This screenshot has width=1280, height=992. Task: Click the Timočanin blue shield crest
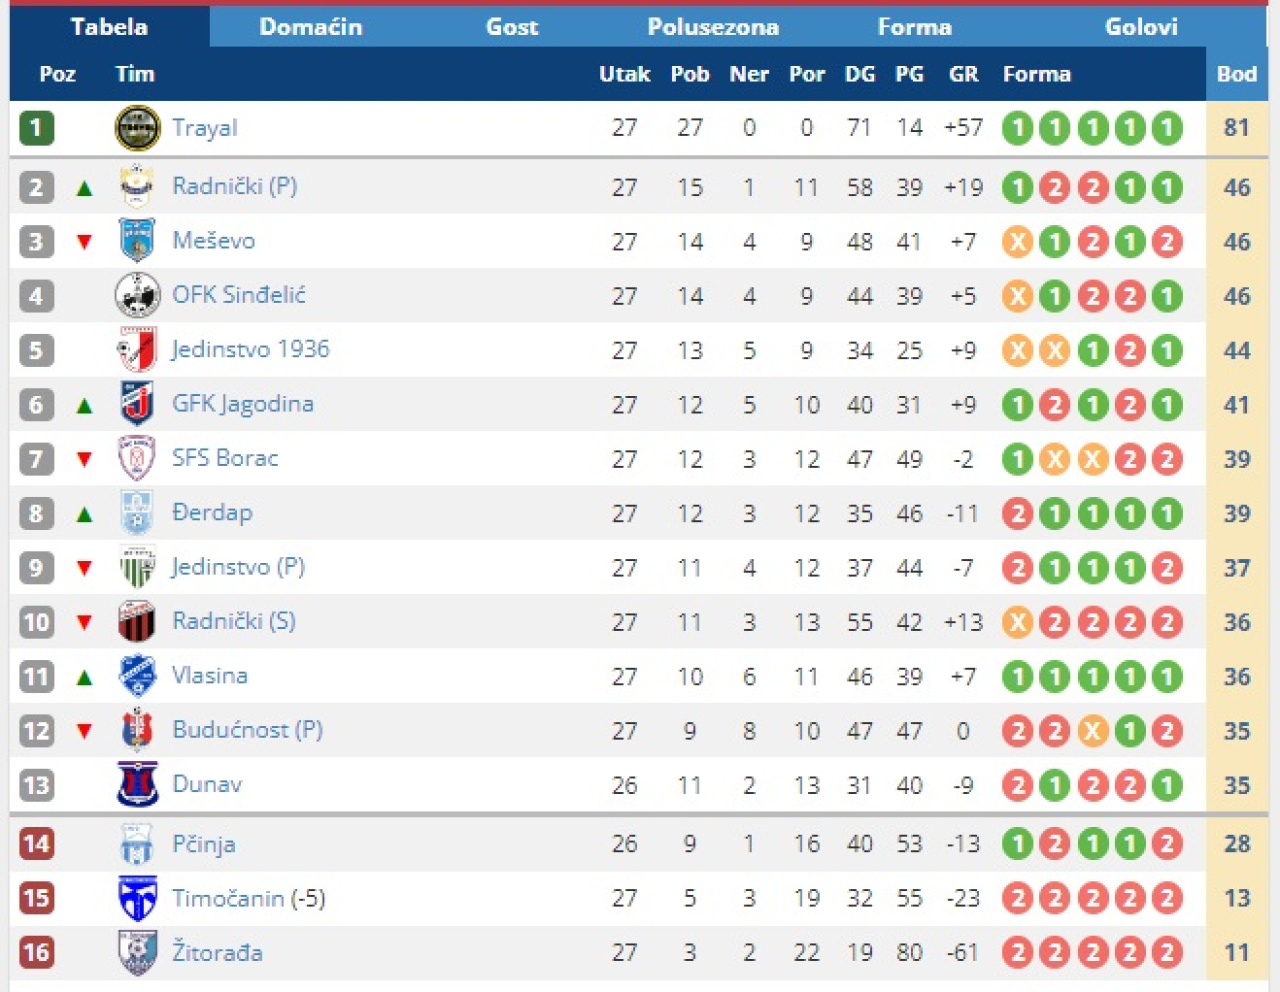pyautogui.click(x=137, y=898)
